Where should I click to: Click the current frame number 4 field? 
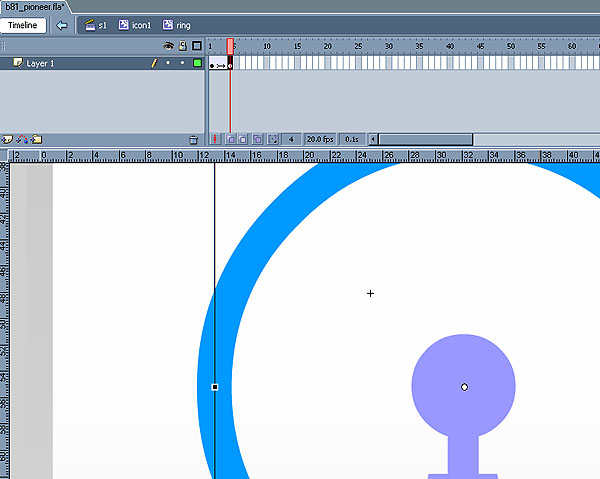[x=291, y=139]
